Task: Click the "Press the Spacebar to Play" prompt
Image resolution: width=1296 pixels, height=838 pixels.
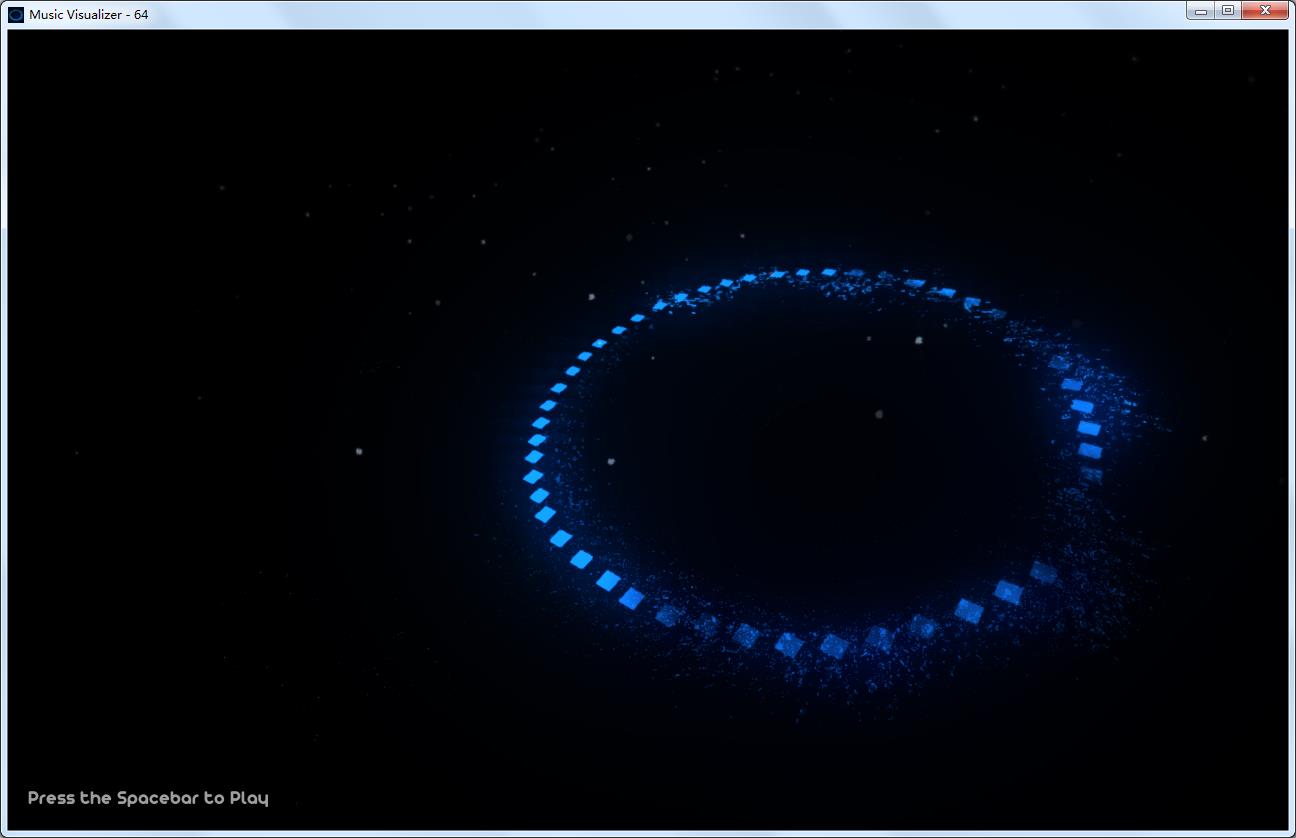Action: pos(148,798)
